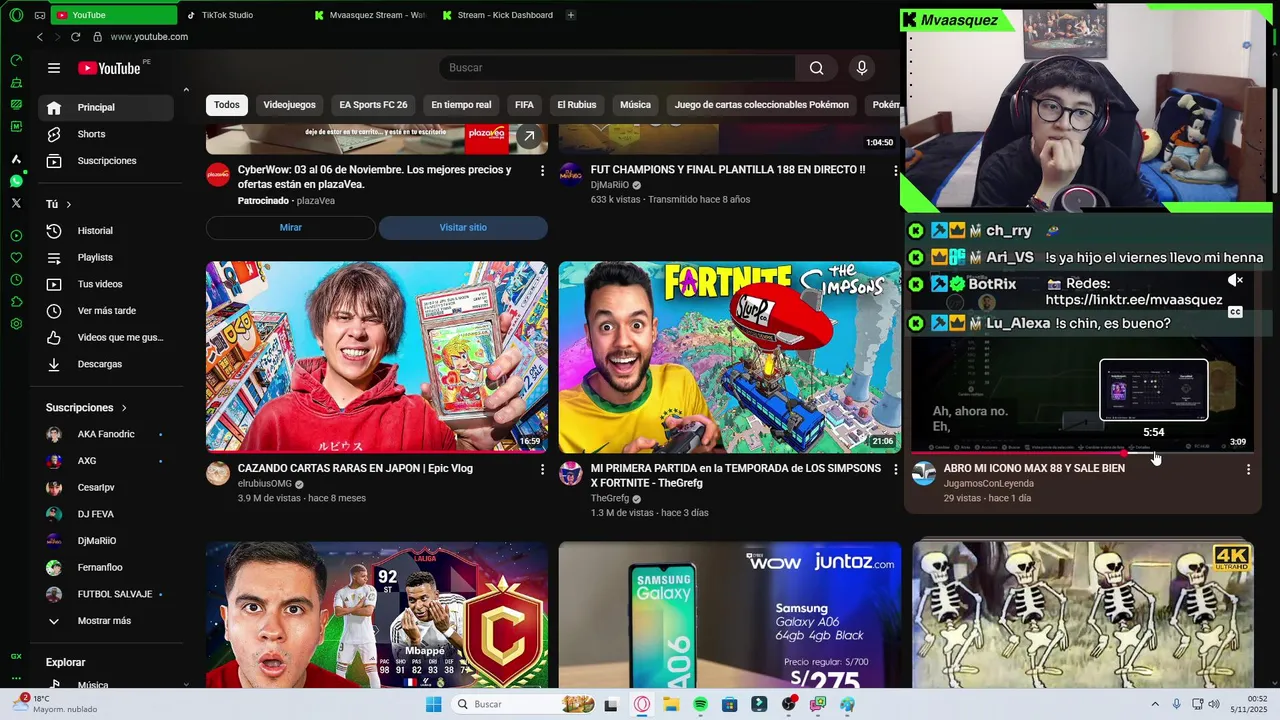Image resolution: width=1280 pixels, height=720 pixels.
Task: Open GX Control speedometer icon in sidebar
Action: pos(16,60)
